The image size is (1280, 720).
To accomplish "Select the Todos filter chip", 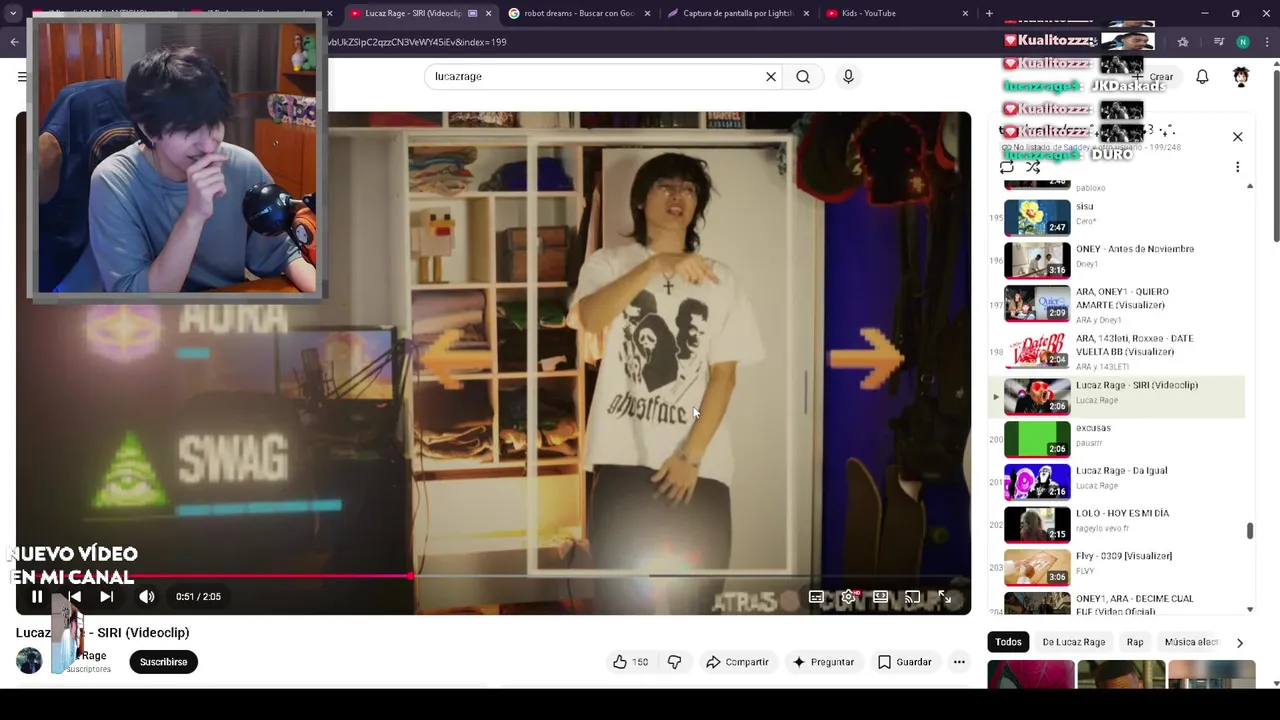I will (1008, 642).
